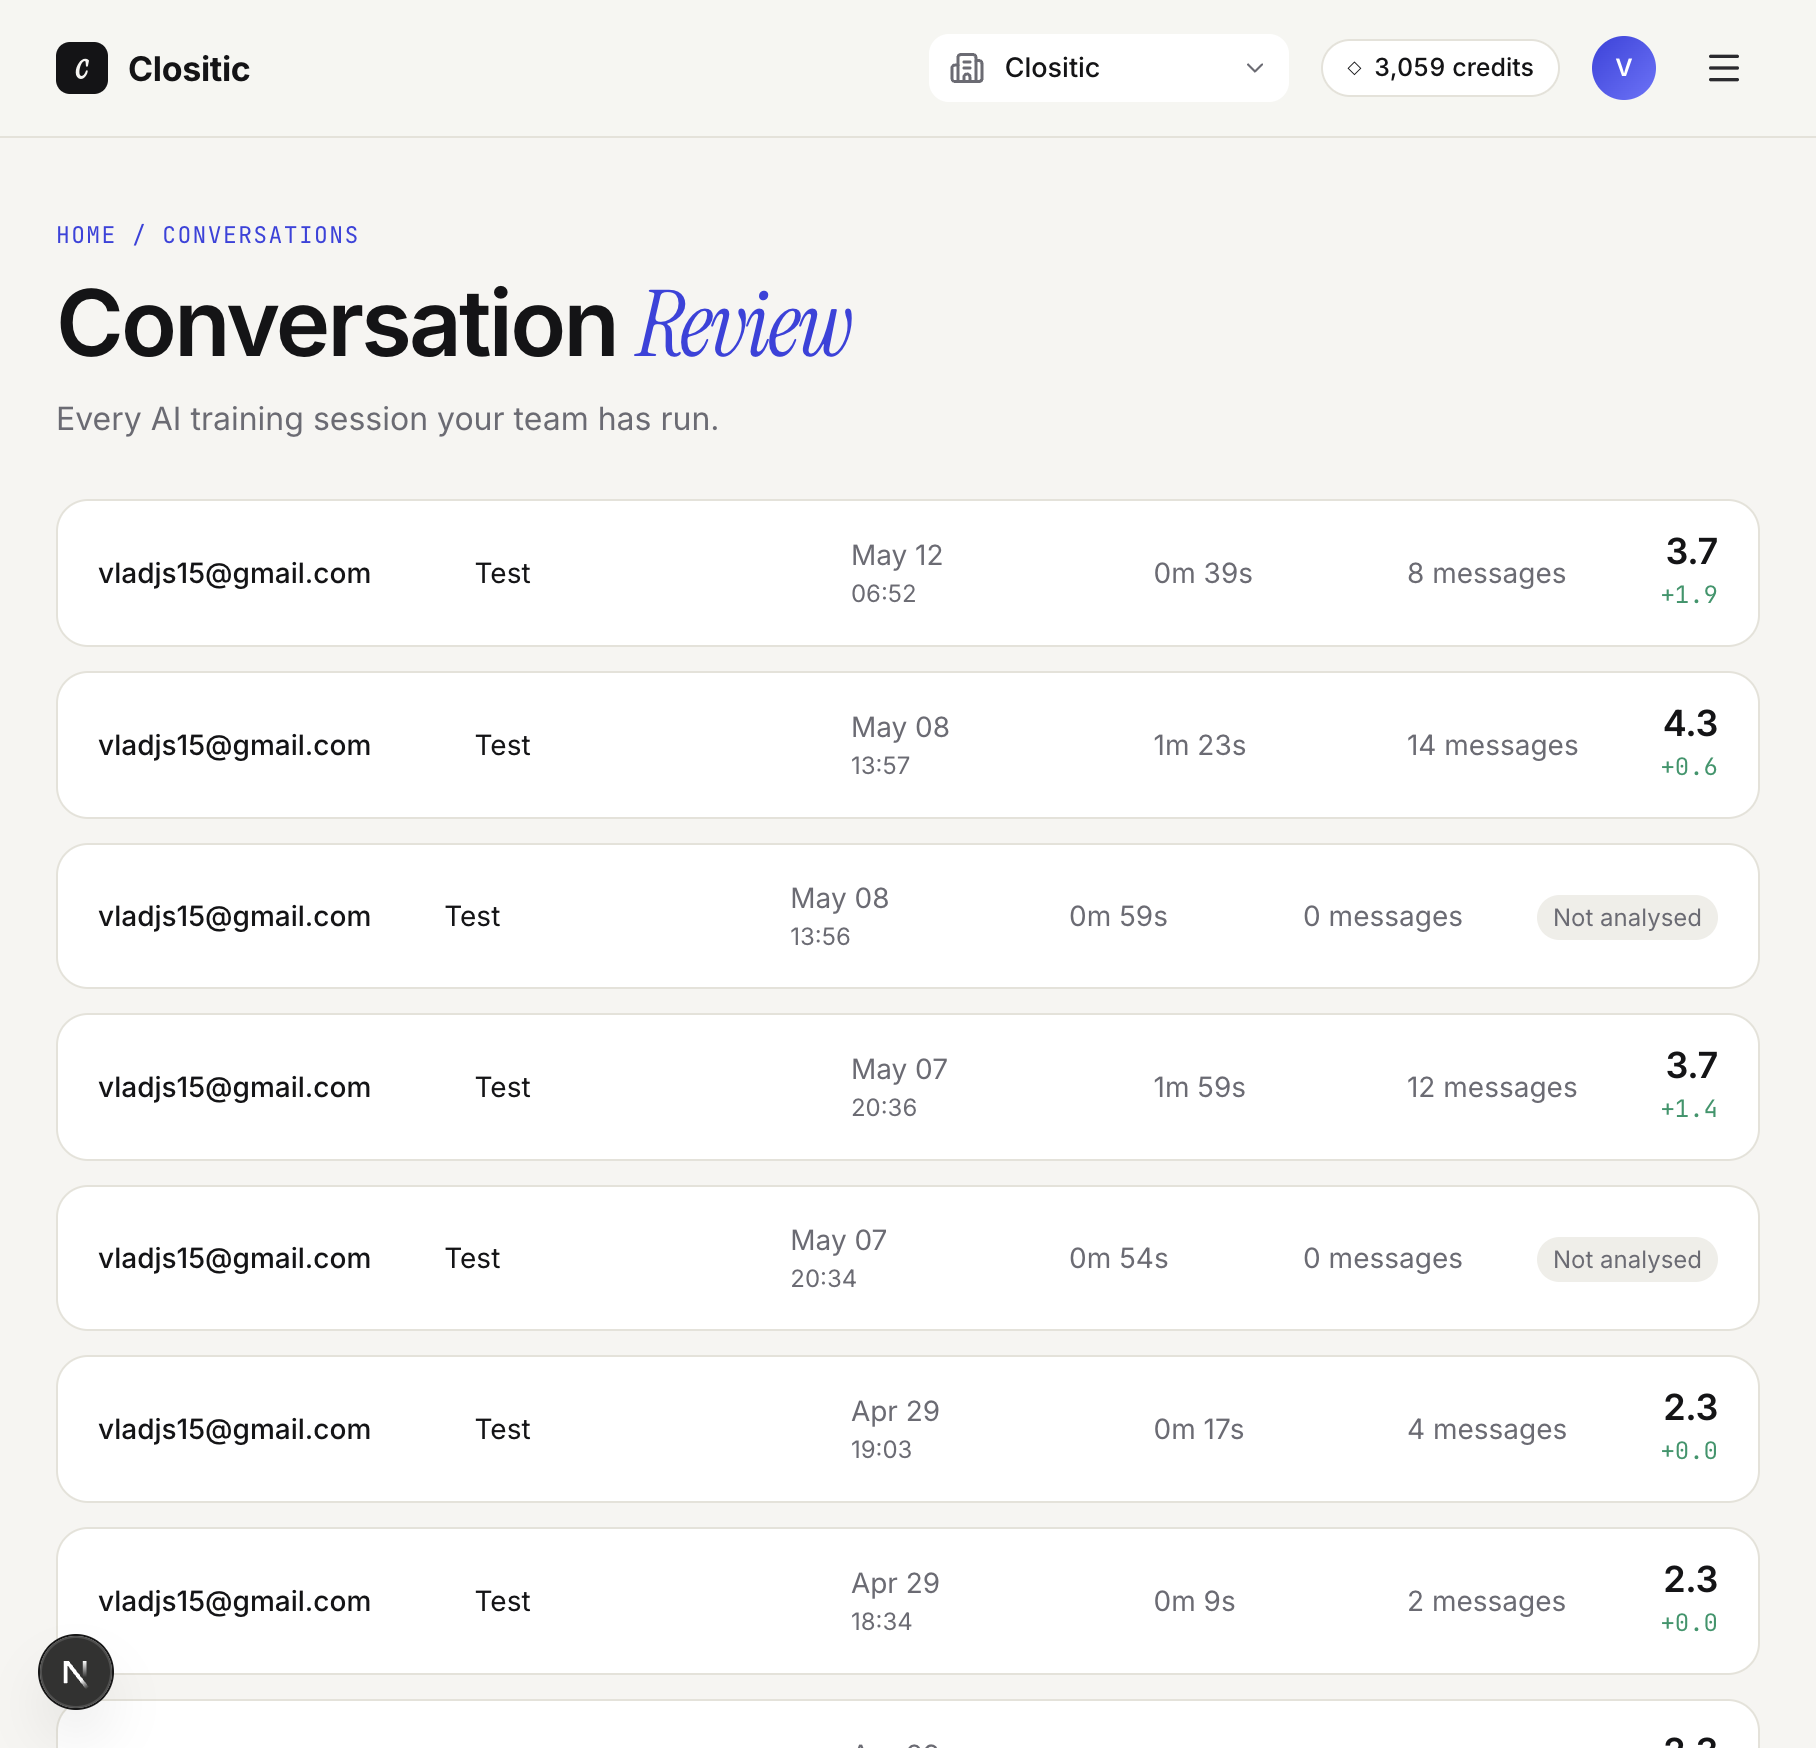Click the 0m 39s duration

pyautogui.click(x=1203, y=573)
